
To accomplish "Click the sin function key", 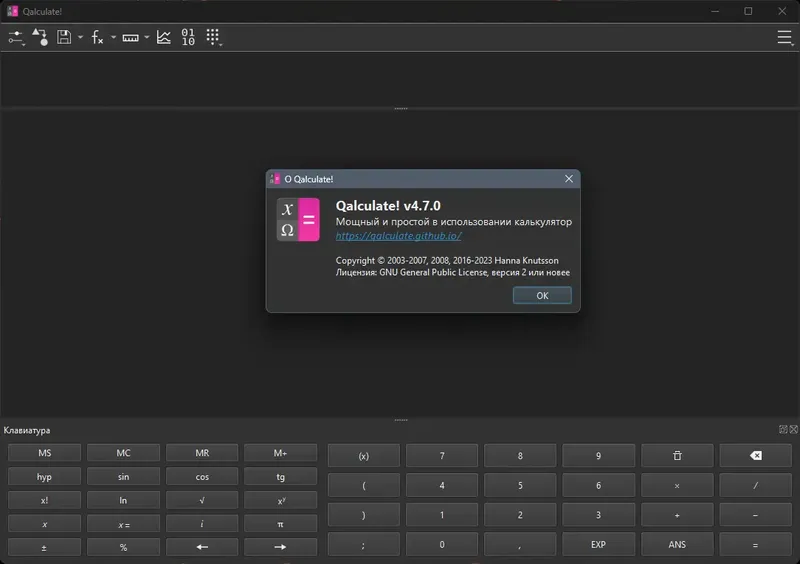I will pos(123,477).
